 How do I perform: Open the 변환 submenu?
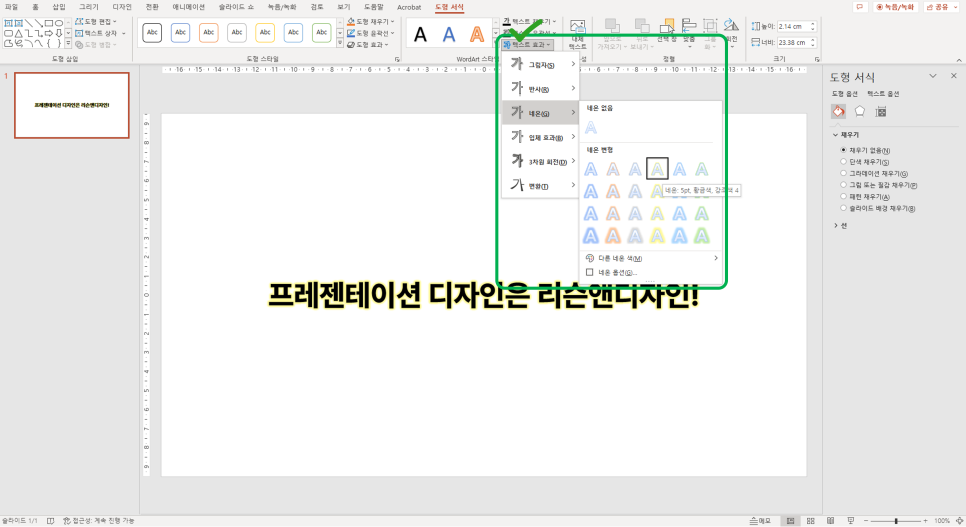pos(540,186)
